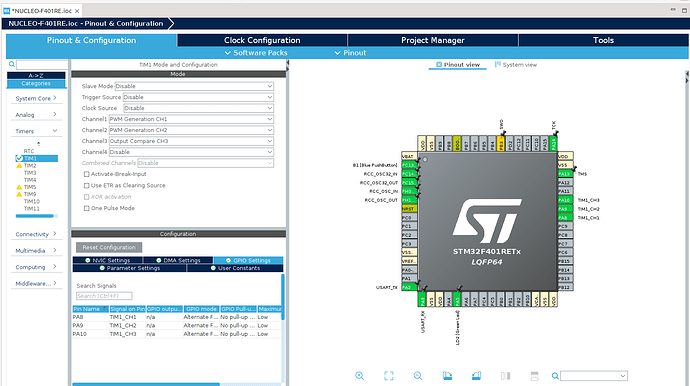This screenshot has width=690, height=386.
Task: Enable Activate-Break-Input checkbox
Action: 86,174
